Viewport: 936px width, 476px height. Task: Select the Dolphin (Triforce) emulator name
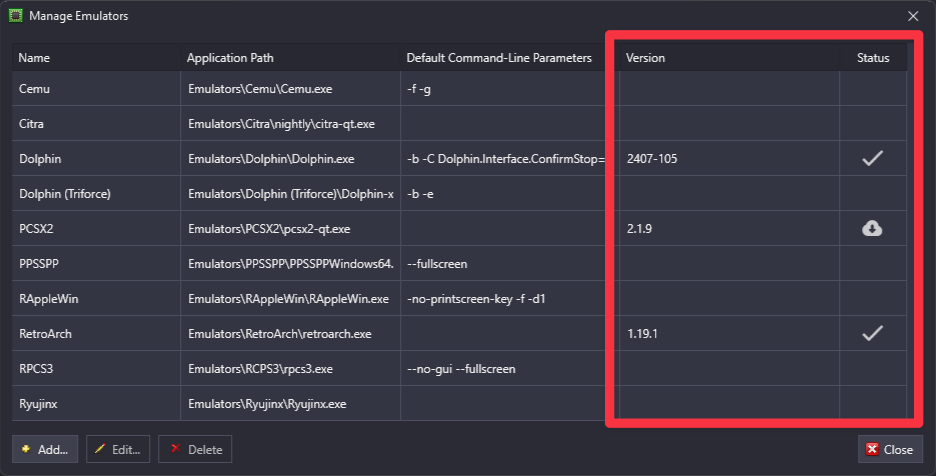[x=64, y=194]
